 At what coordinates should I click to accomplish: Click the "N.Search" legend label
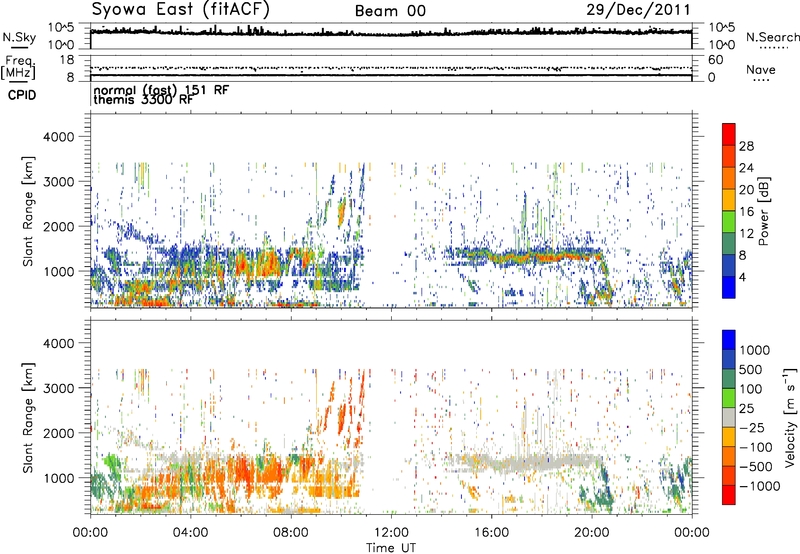tap(772, 37)
